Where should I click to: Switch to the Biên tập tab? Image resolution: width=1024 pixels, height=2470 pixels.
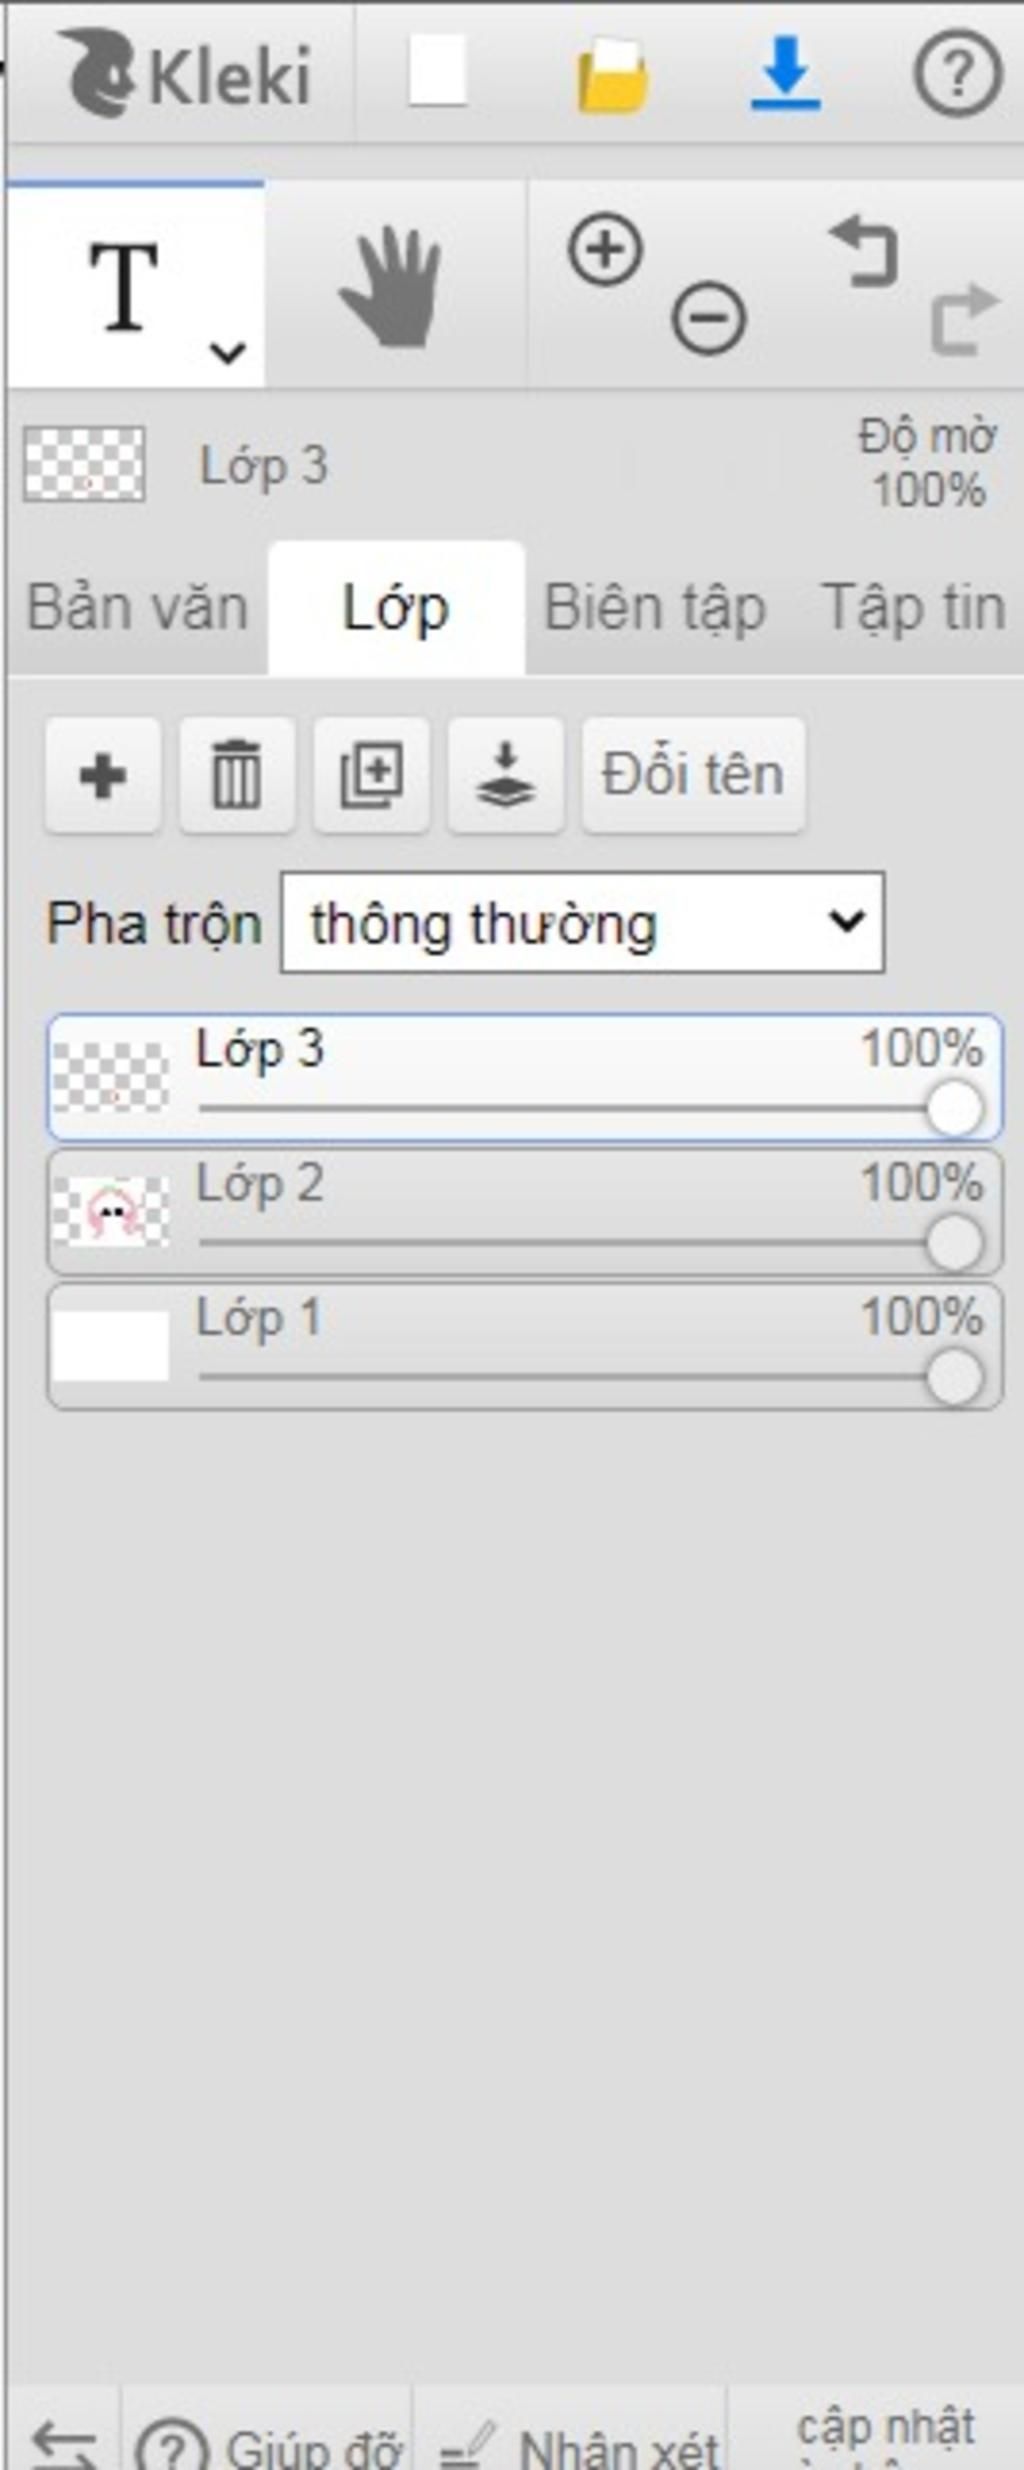click(654, 608)
